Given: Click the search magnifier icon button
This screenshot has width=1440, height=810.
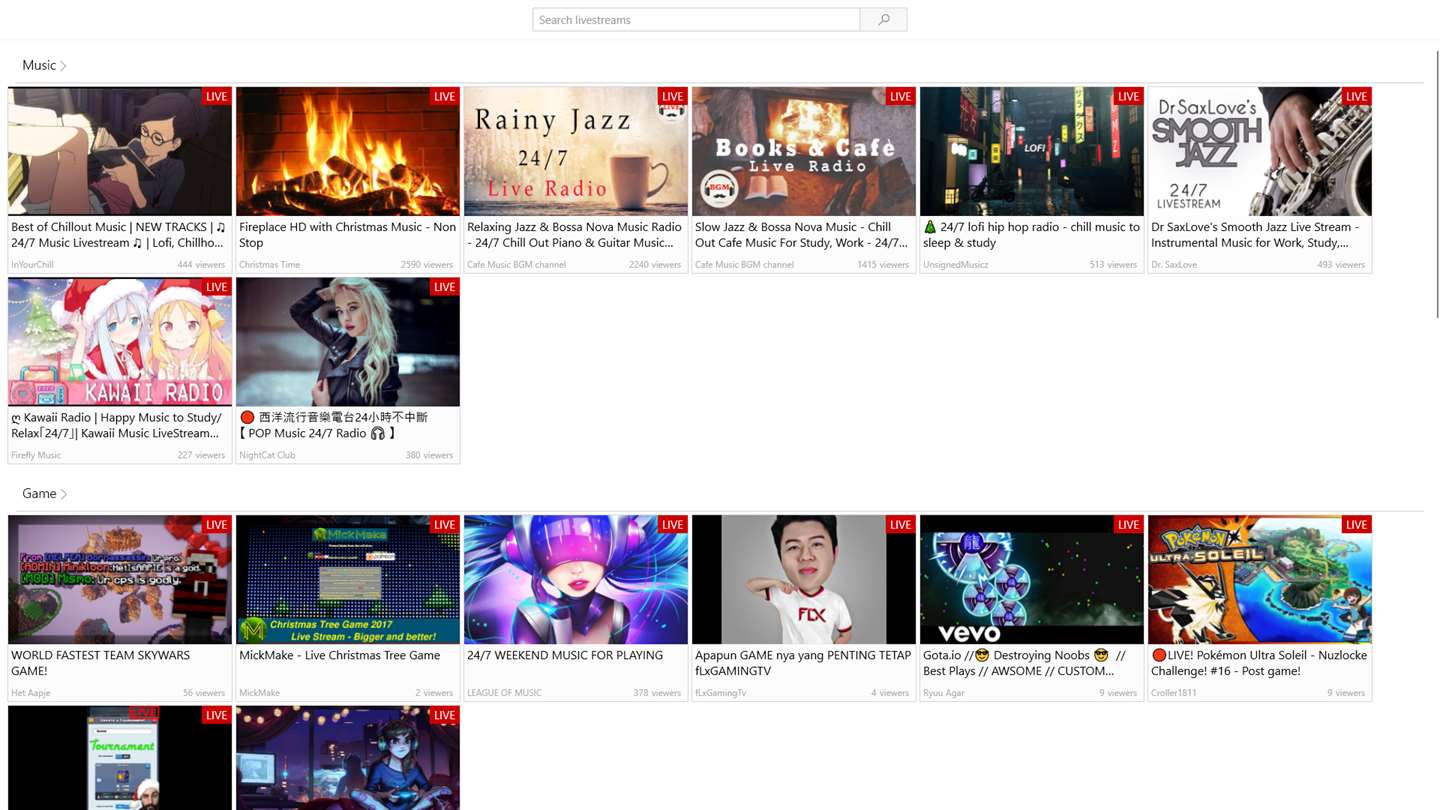Looking at the screenshot, I should pyautogui.click(x=883, y=20).
